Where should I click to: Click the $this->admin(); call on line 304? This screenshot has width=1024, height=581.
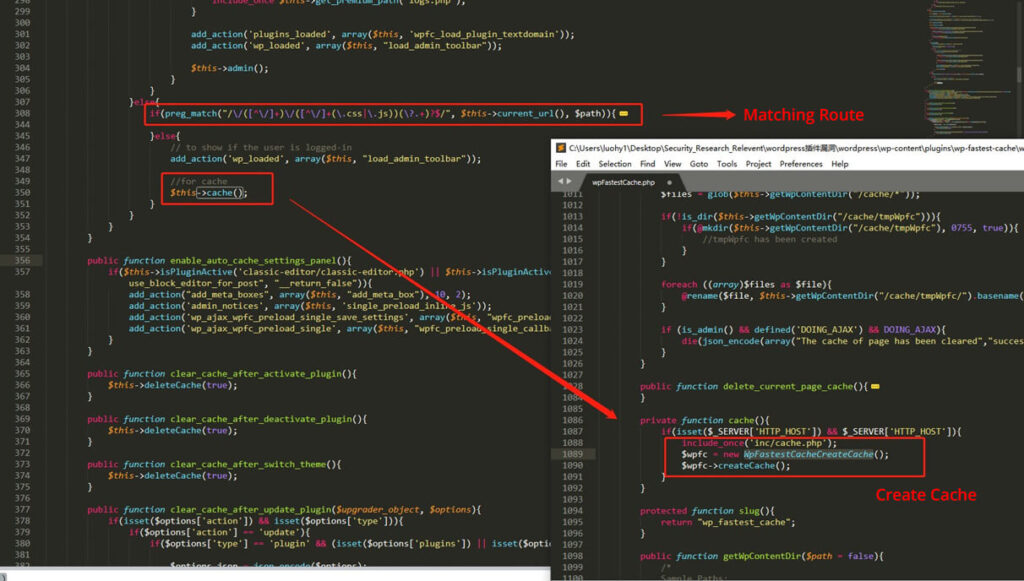230,69
